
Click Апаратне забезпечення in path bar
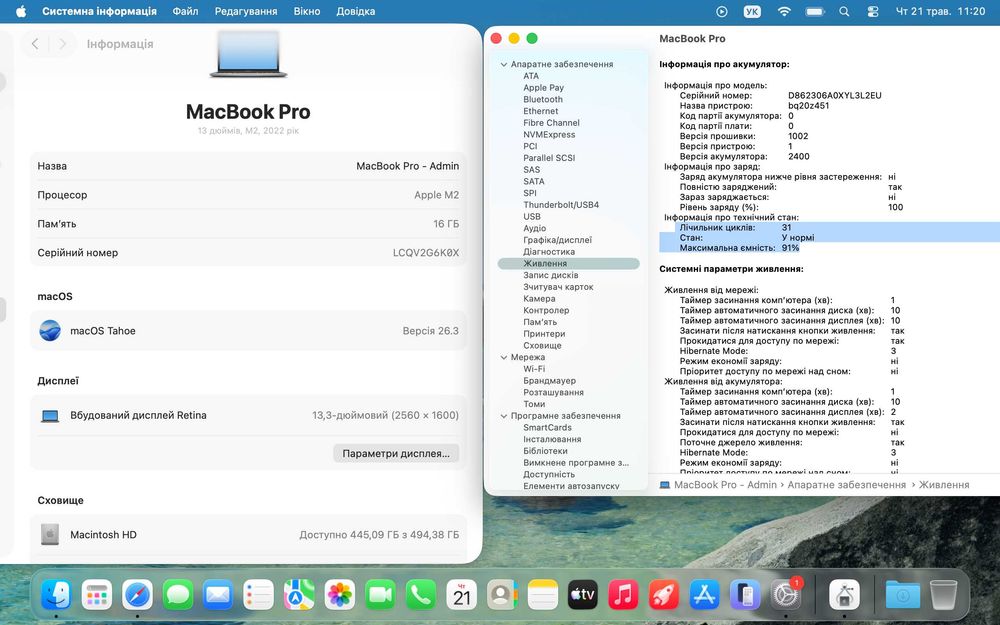tap(846, 485)
